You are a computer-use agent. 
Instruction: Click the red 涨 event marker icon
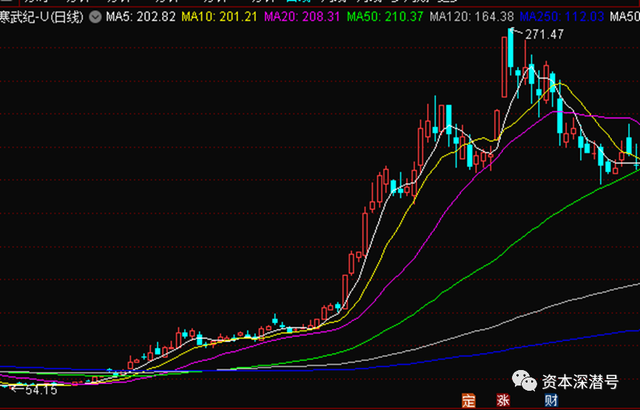pyautogui.click(x=503, y=400)
